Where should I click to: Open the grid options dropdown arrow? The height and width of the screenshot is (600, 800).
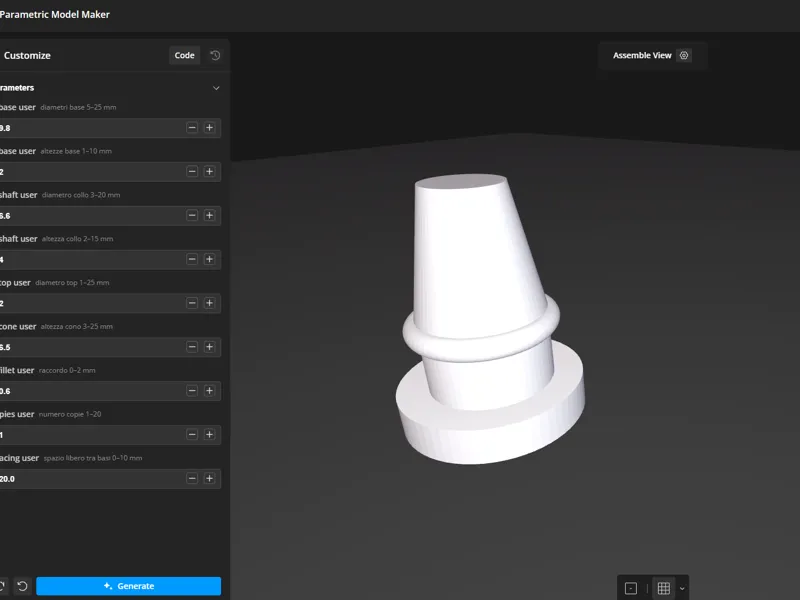(682, 589)
